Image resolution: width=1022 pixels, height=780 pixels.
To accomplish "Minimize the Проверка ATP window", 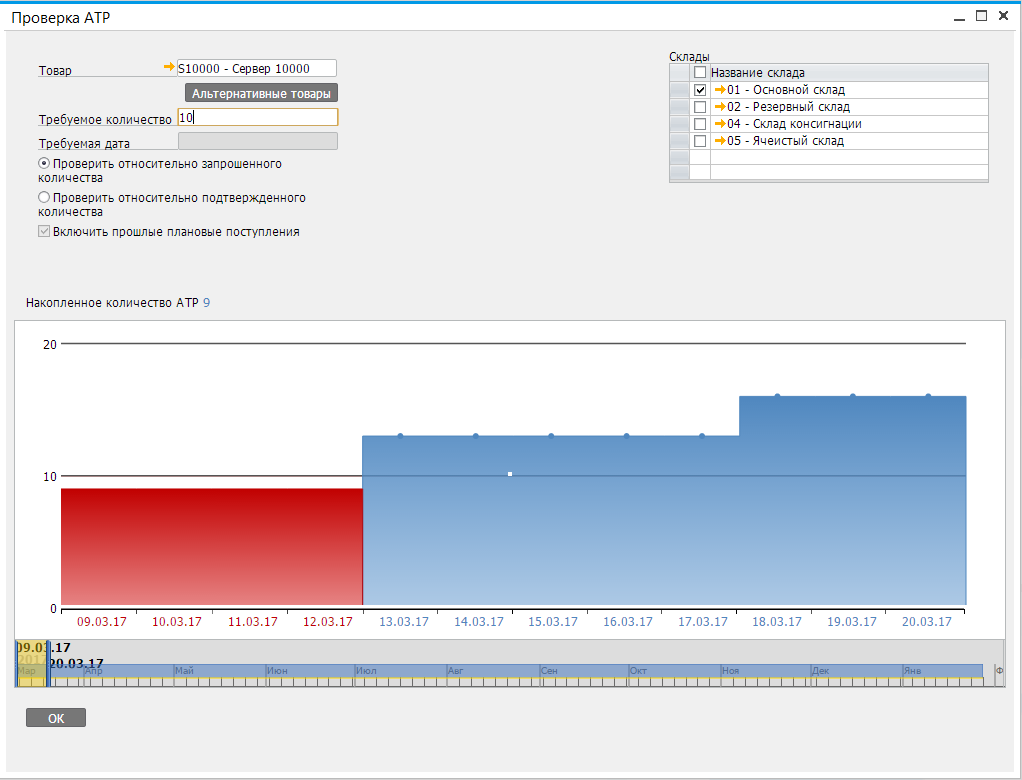I will (959, 17).
